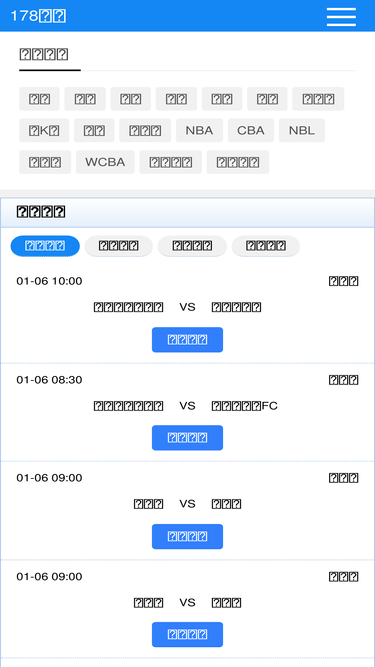Image resolution: width=375 pixels, height=667 pixels.
Task: Click the underlined heading tab below header
Action: click(44, 54)
